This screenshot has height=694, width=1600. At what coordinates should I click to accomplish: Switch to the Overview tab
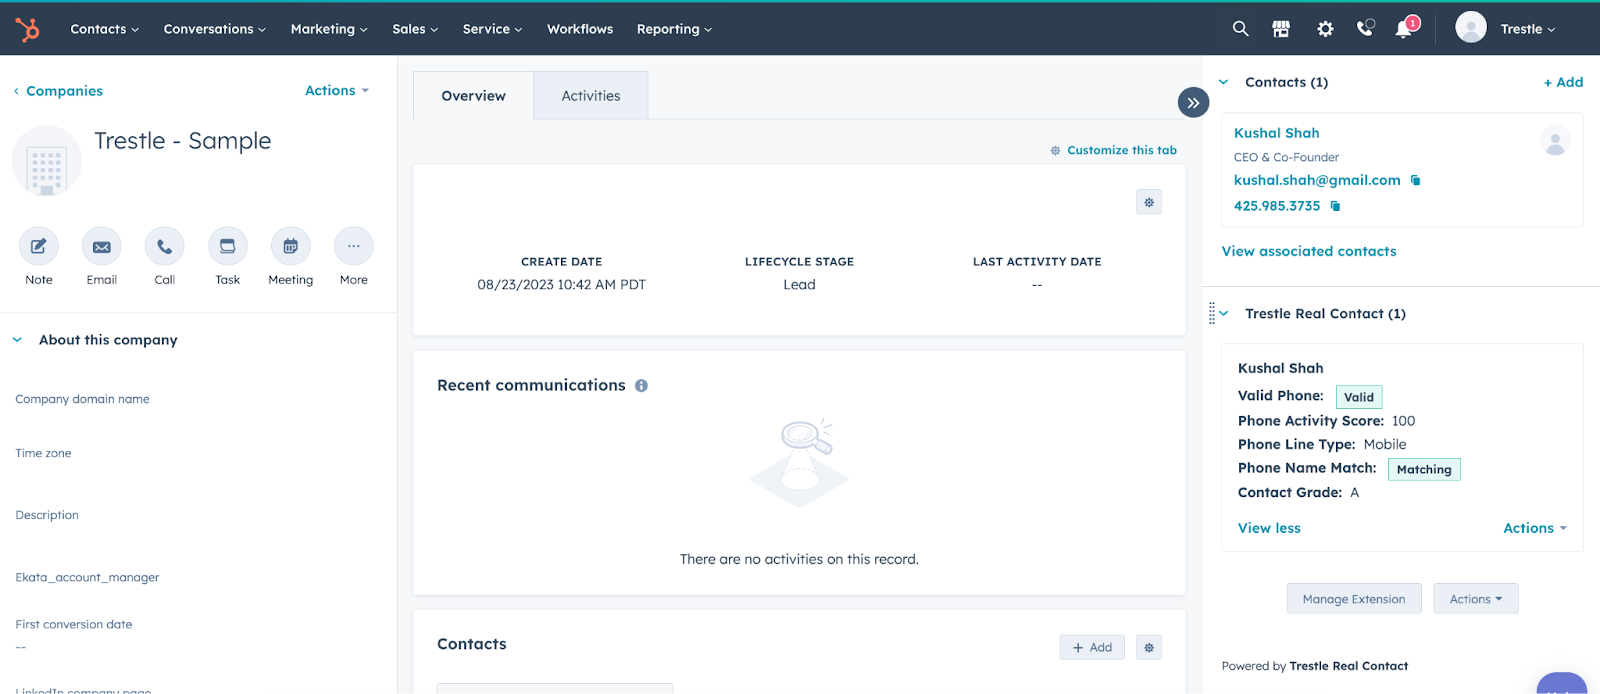474,96
